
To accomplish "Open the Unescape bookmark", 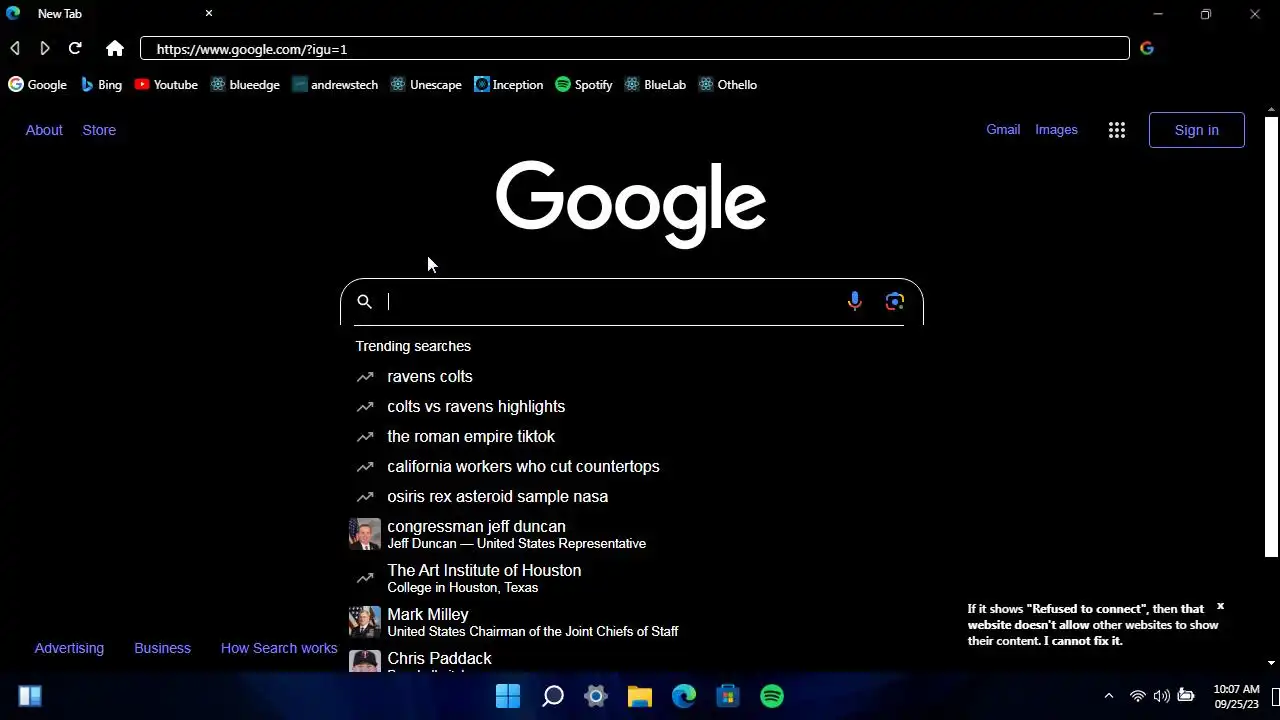I will point(426,85).
